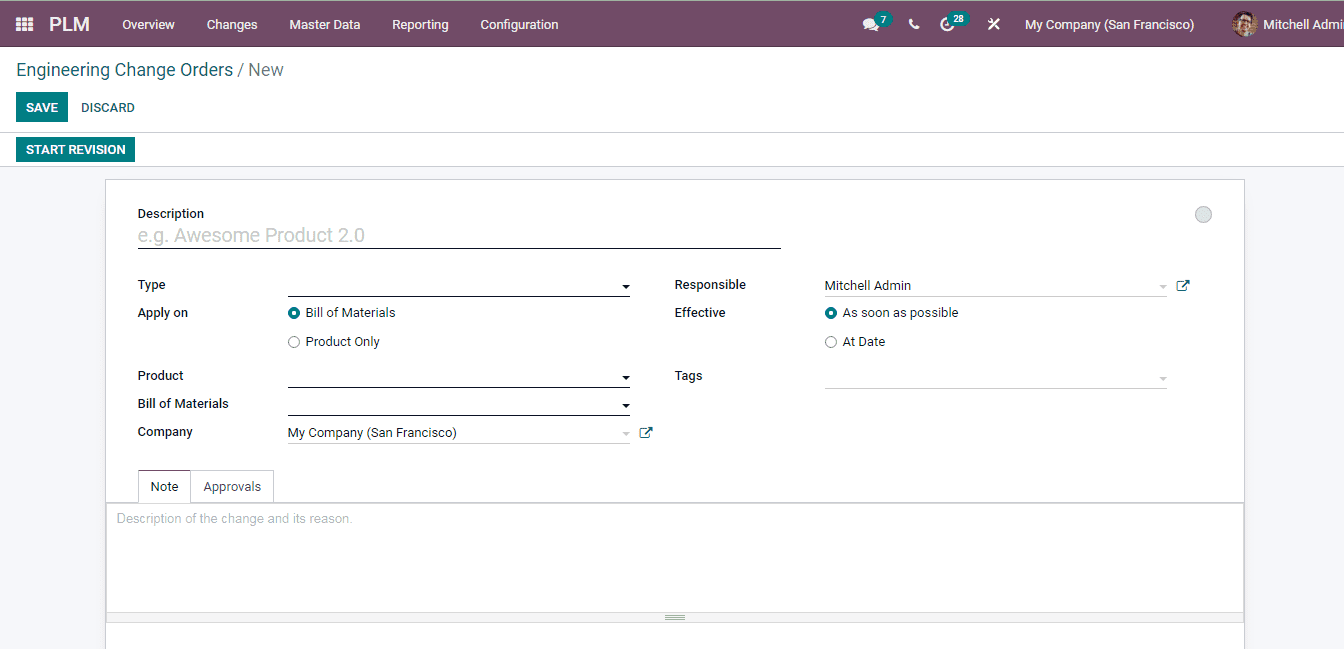Click the Mitchell Admin user avatar
The height and width of the screenshot is (649, 1344).
(x=1243, y=23)
